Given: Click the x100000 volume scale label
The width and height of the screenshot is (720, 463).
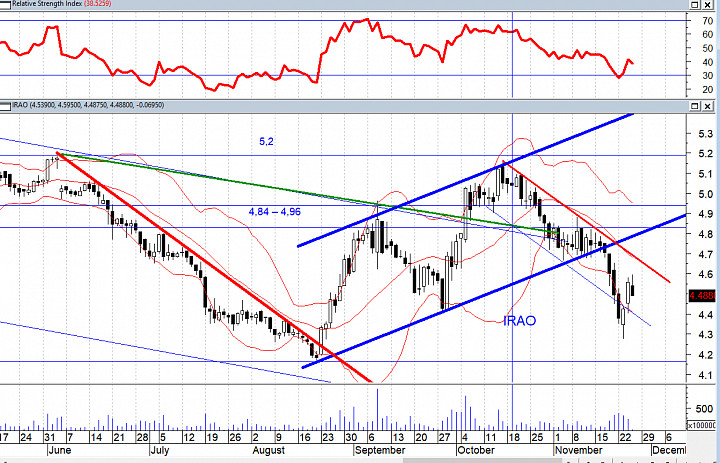Looking at the screenshot, I should (x=702, y=426).
